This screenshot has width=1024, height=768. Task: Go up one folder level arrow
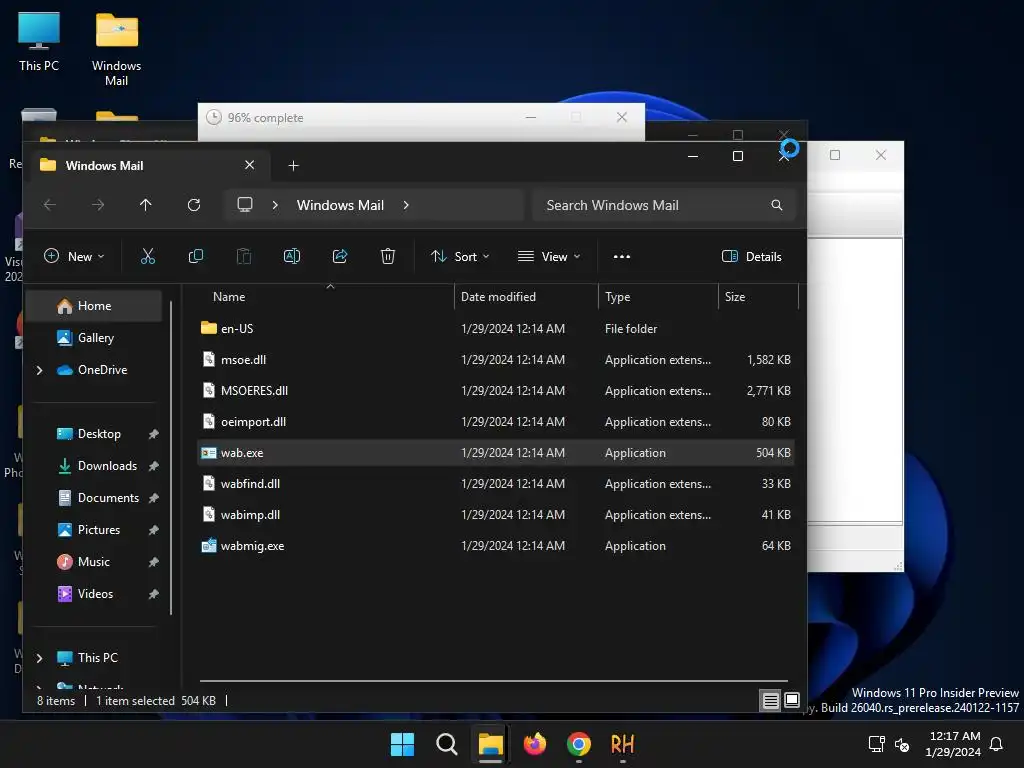[x=146, y=205]
